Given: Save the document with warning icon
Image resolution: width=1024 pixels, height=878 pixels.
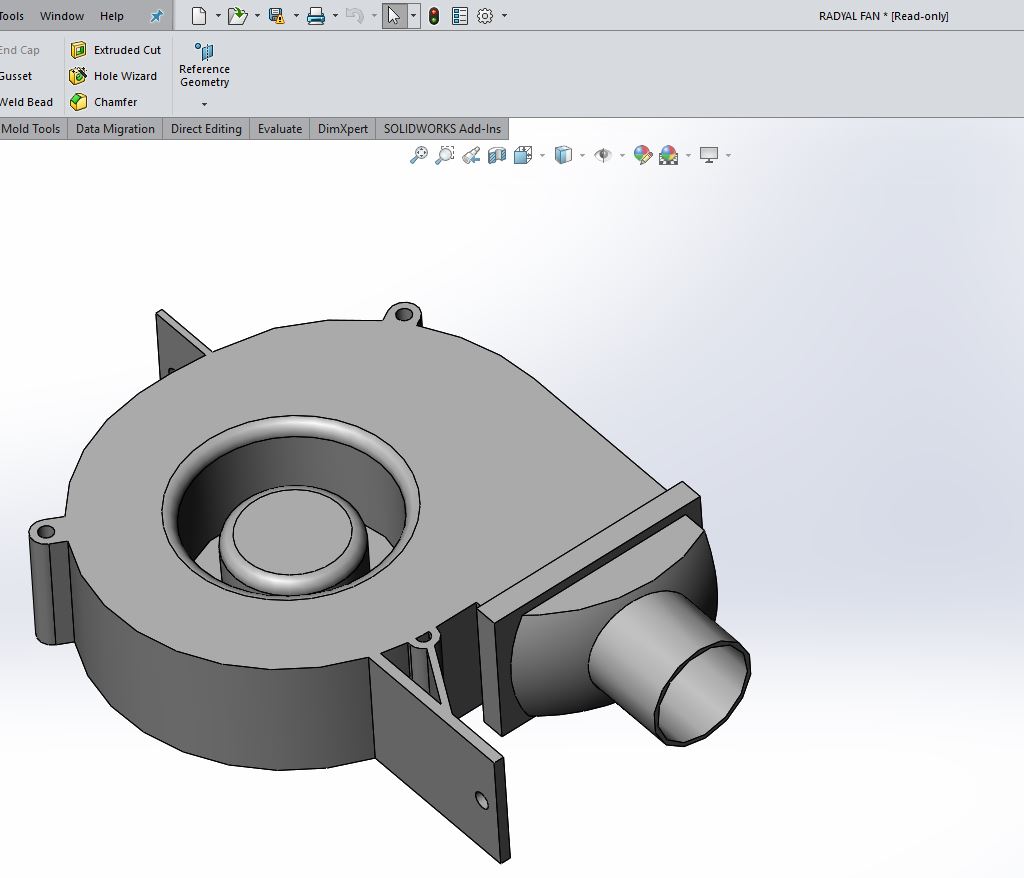Looking at the screenshot, I should coord(277,16).
